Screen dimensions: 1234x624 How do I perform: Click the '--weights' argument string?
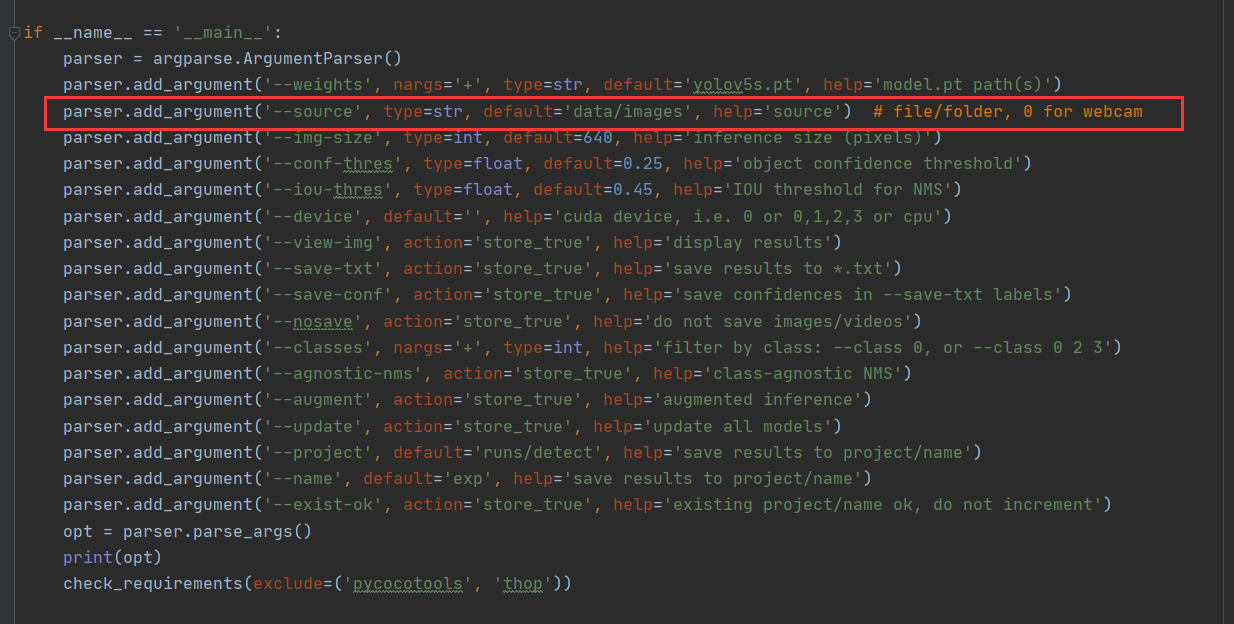[318, 85]
